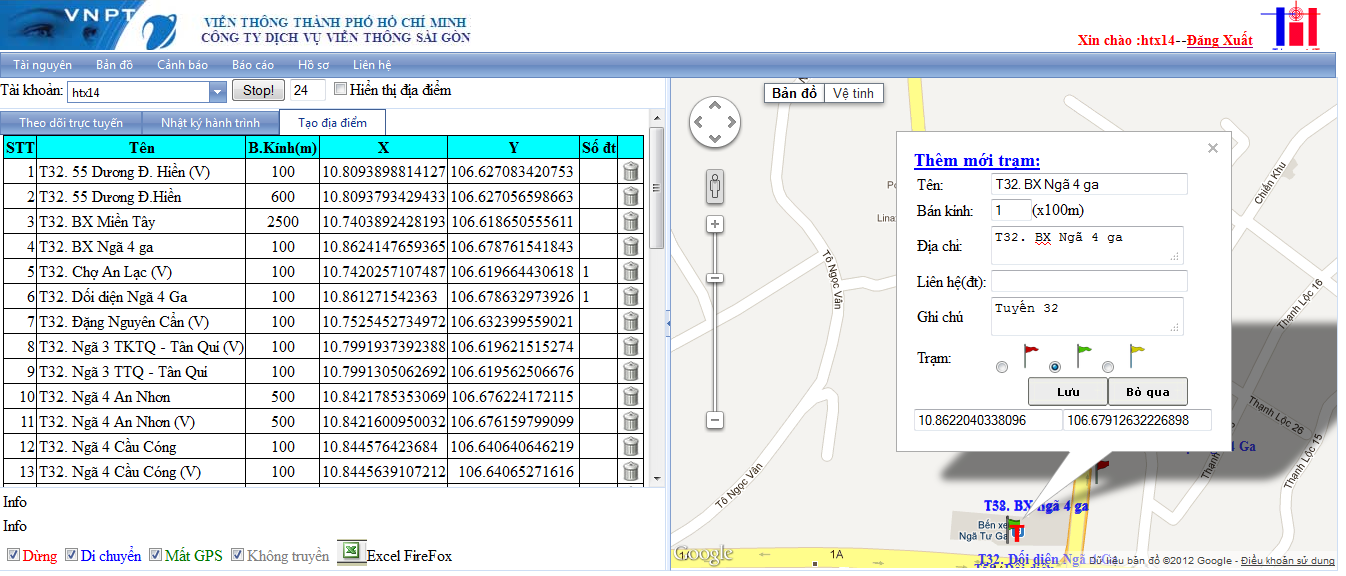Switch to the Theo dõi trực tuyến tab

pos(71,123)
